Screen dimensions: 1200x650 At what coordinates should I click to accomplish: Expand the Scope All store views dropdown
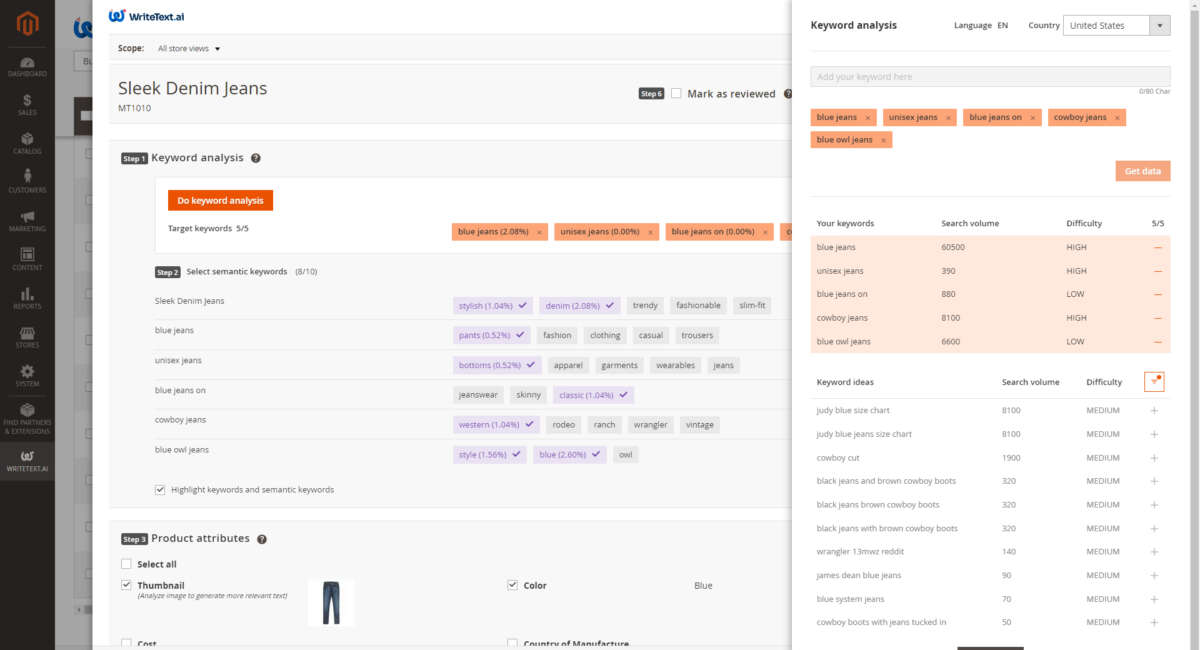(189, 48)
